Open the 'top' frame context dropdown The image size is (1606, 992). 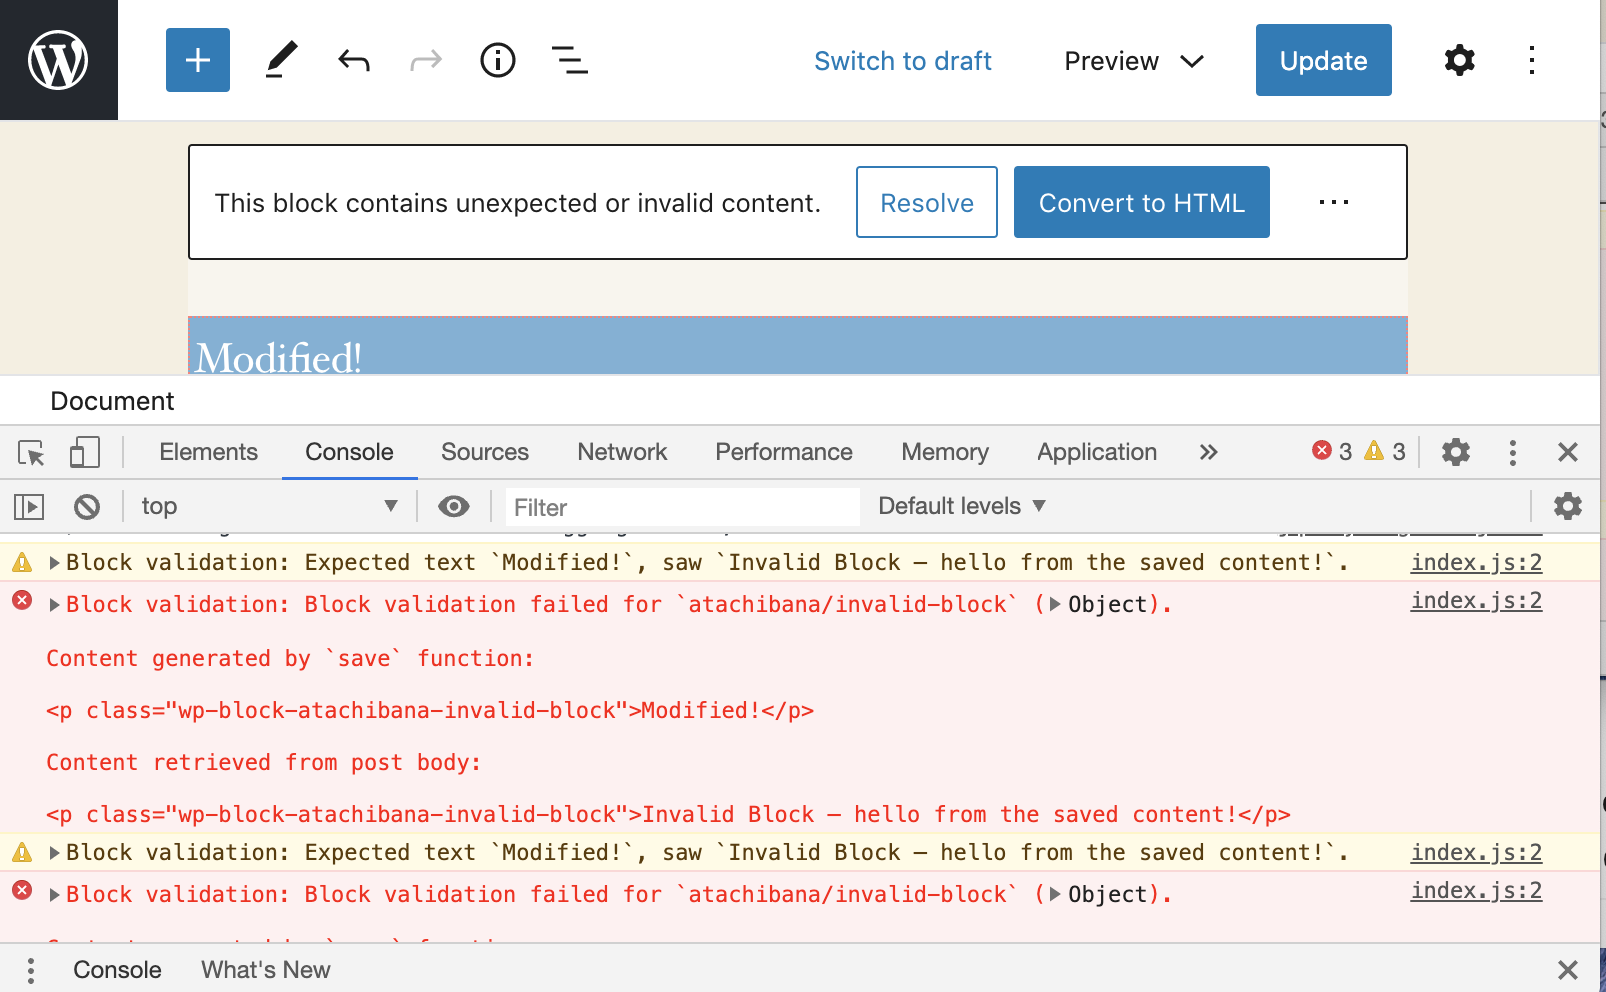pyautogui.click(x=265, y=506)
